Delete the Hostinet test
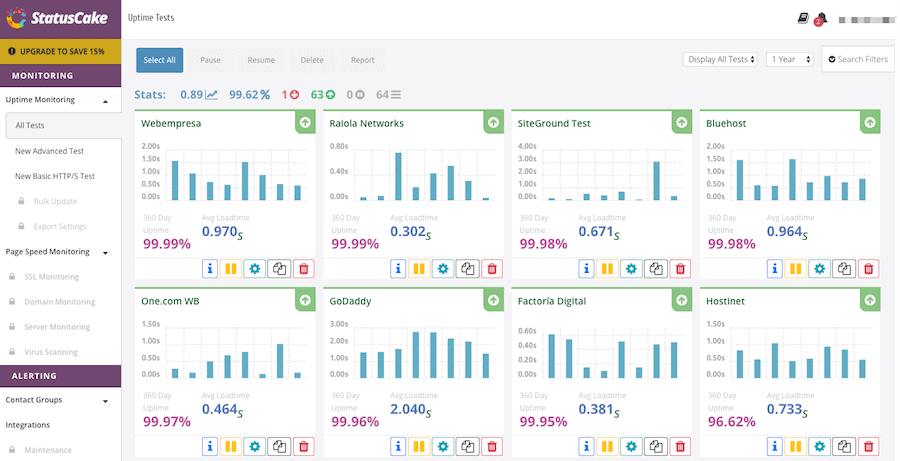 [x=868, y=446]
